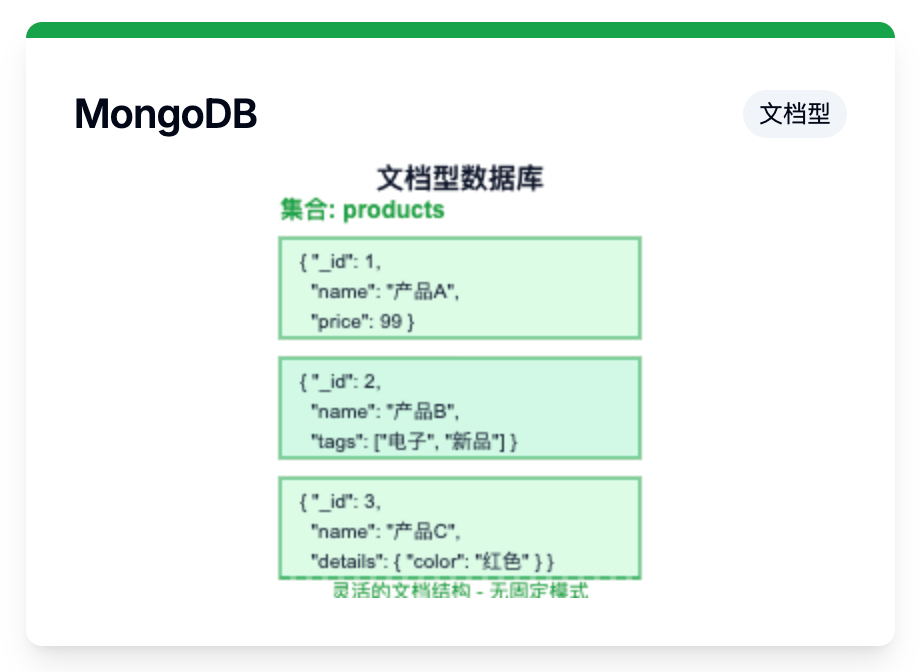Select the 产品A name value
922x672 pixels.
[x=424, y=292]
